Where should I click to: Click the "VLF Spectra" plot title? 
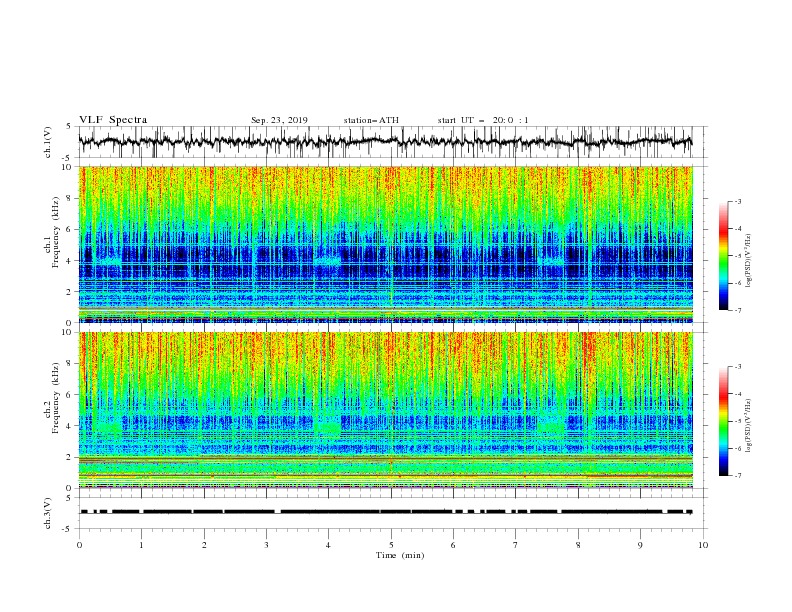tap(113, 120)
